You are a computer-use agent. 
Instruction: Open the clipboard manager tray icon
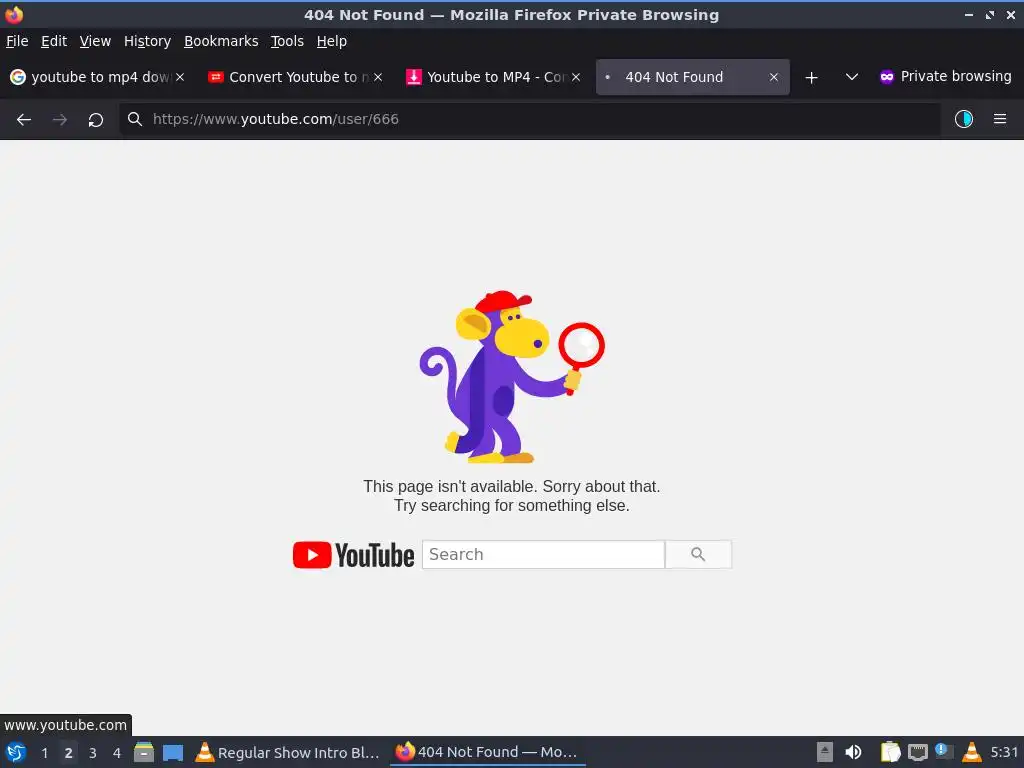pos(890,752)
